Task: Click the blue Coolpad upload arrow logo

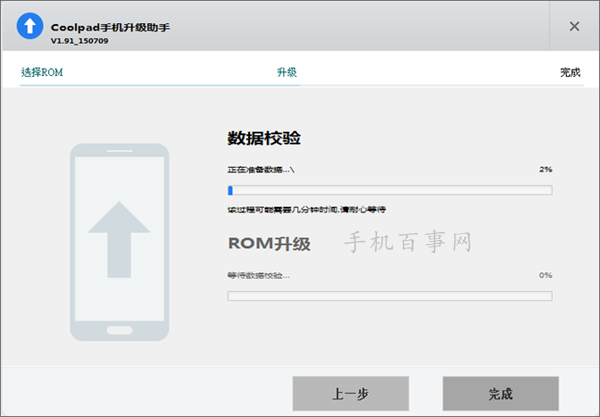Action: (x=28, y=27)
